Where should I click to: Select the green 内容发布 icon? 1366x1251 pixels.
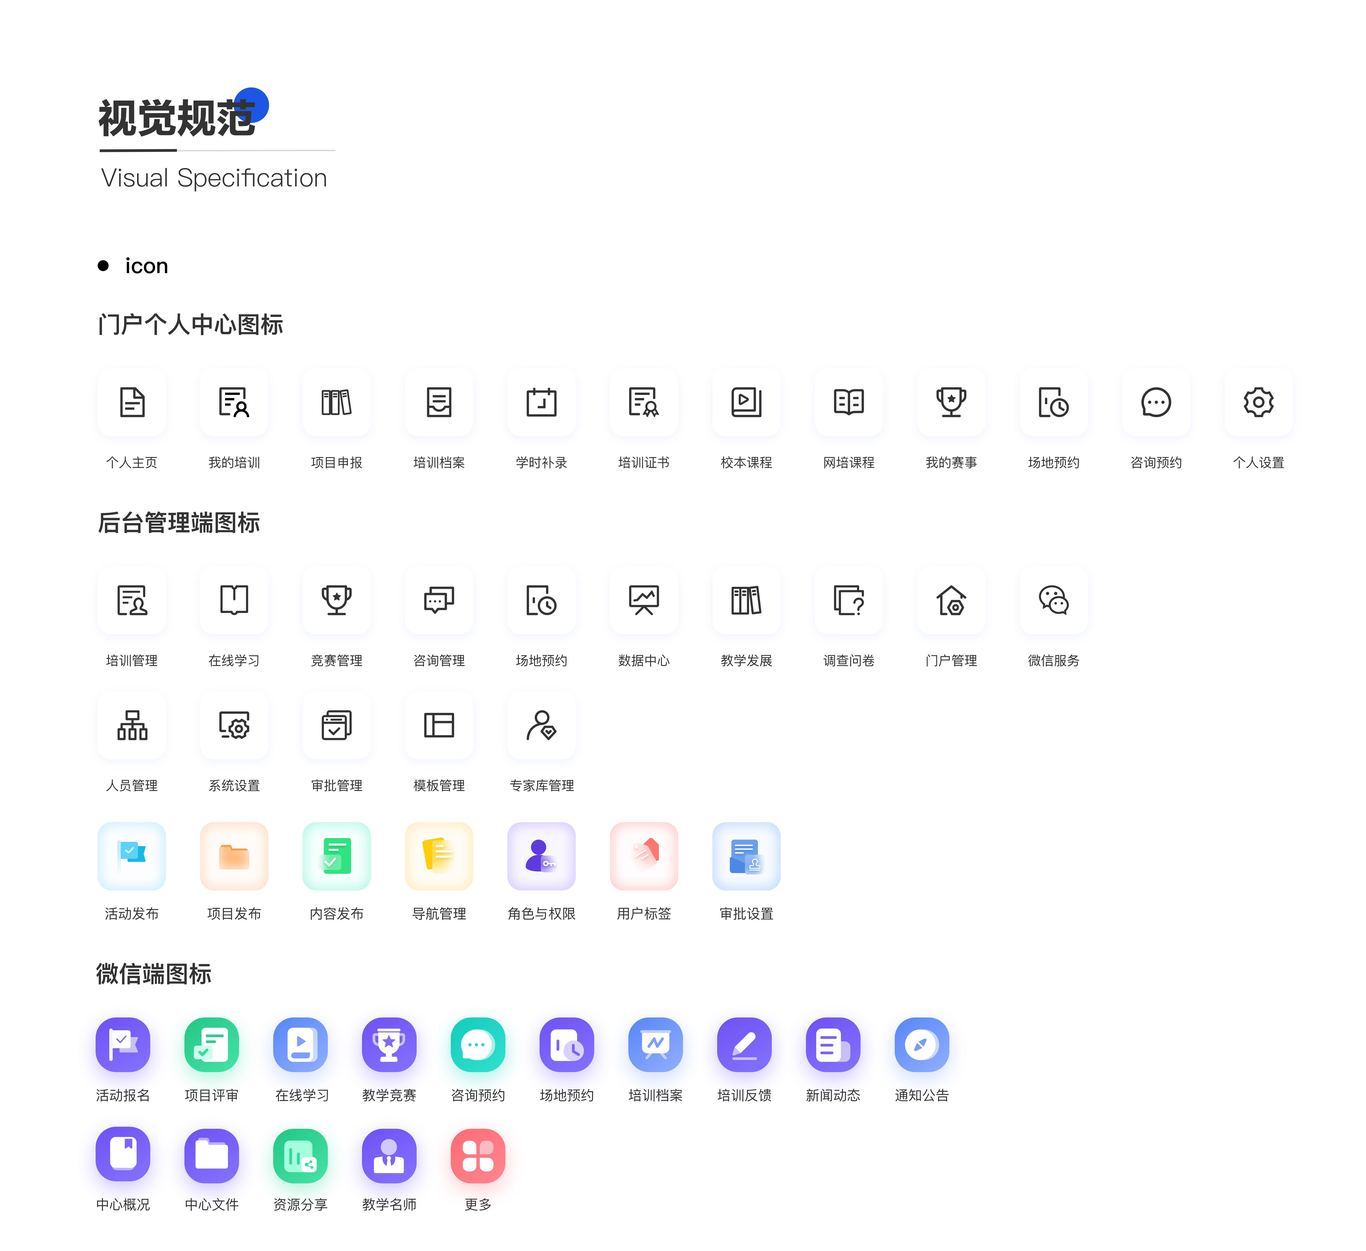coord(337,856)
